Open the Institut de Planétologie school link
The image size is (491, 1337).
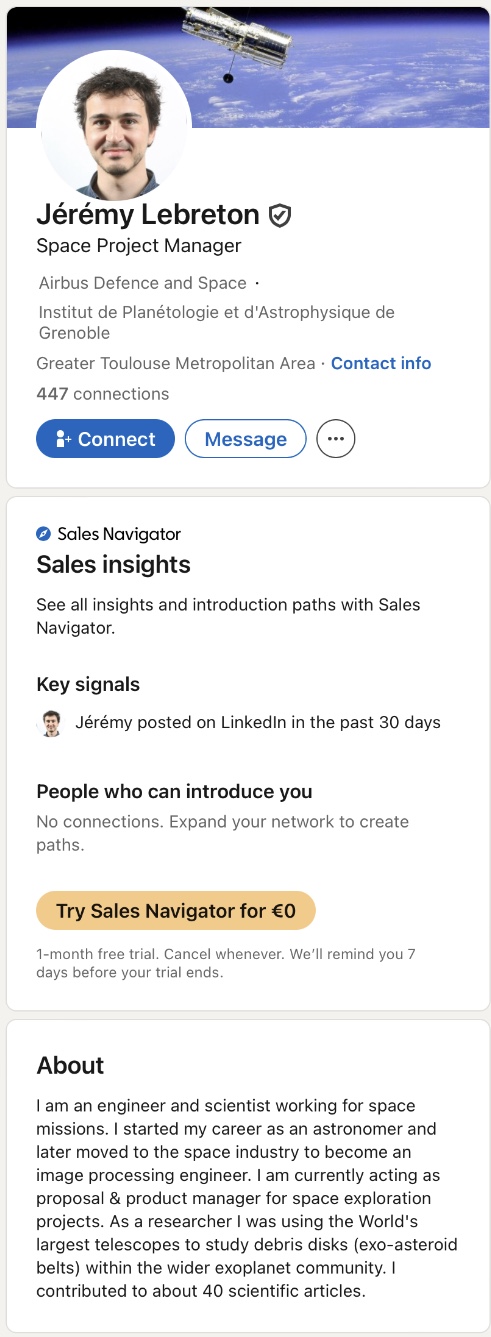(216, 322)
